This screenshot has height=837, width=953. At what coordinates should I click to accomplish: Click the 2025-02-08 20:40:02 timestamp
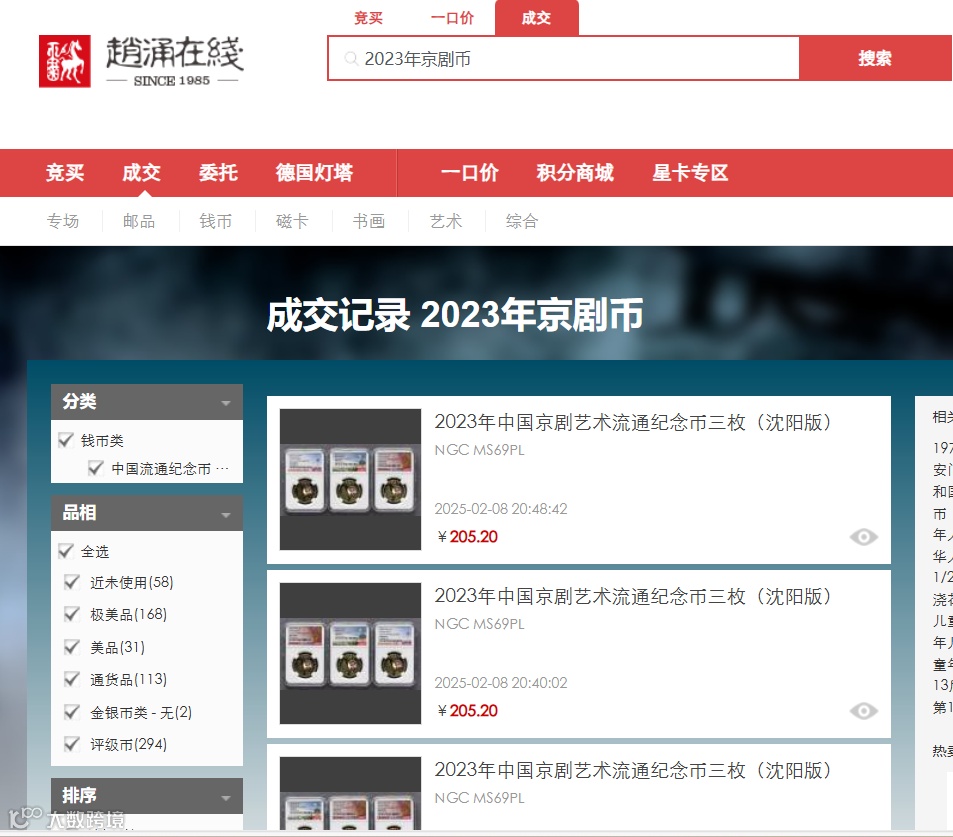[501, 683]
